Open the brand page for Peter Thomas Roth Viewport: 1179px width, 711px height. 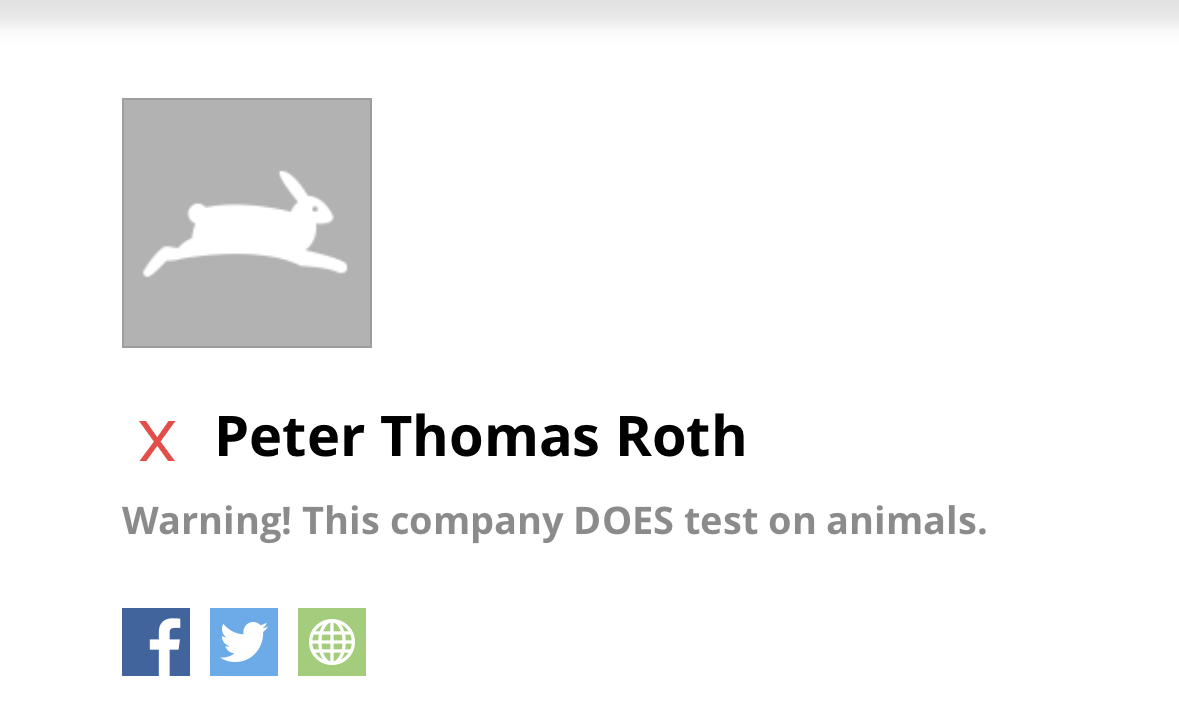(x=481, y=435)
